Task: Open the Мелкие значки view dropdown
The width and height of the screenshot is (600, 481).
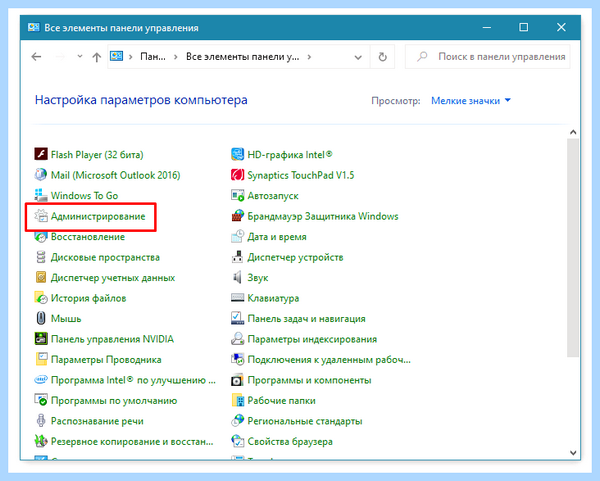Action: tap(471, 101)
